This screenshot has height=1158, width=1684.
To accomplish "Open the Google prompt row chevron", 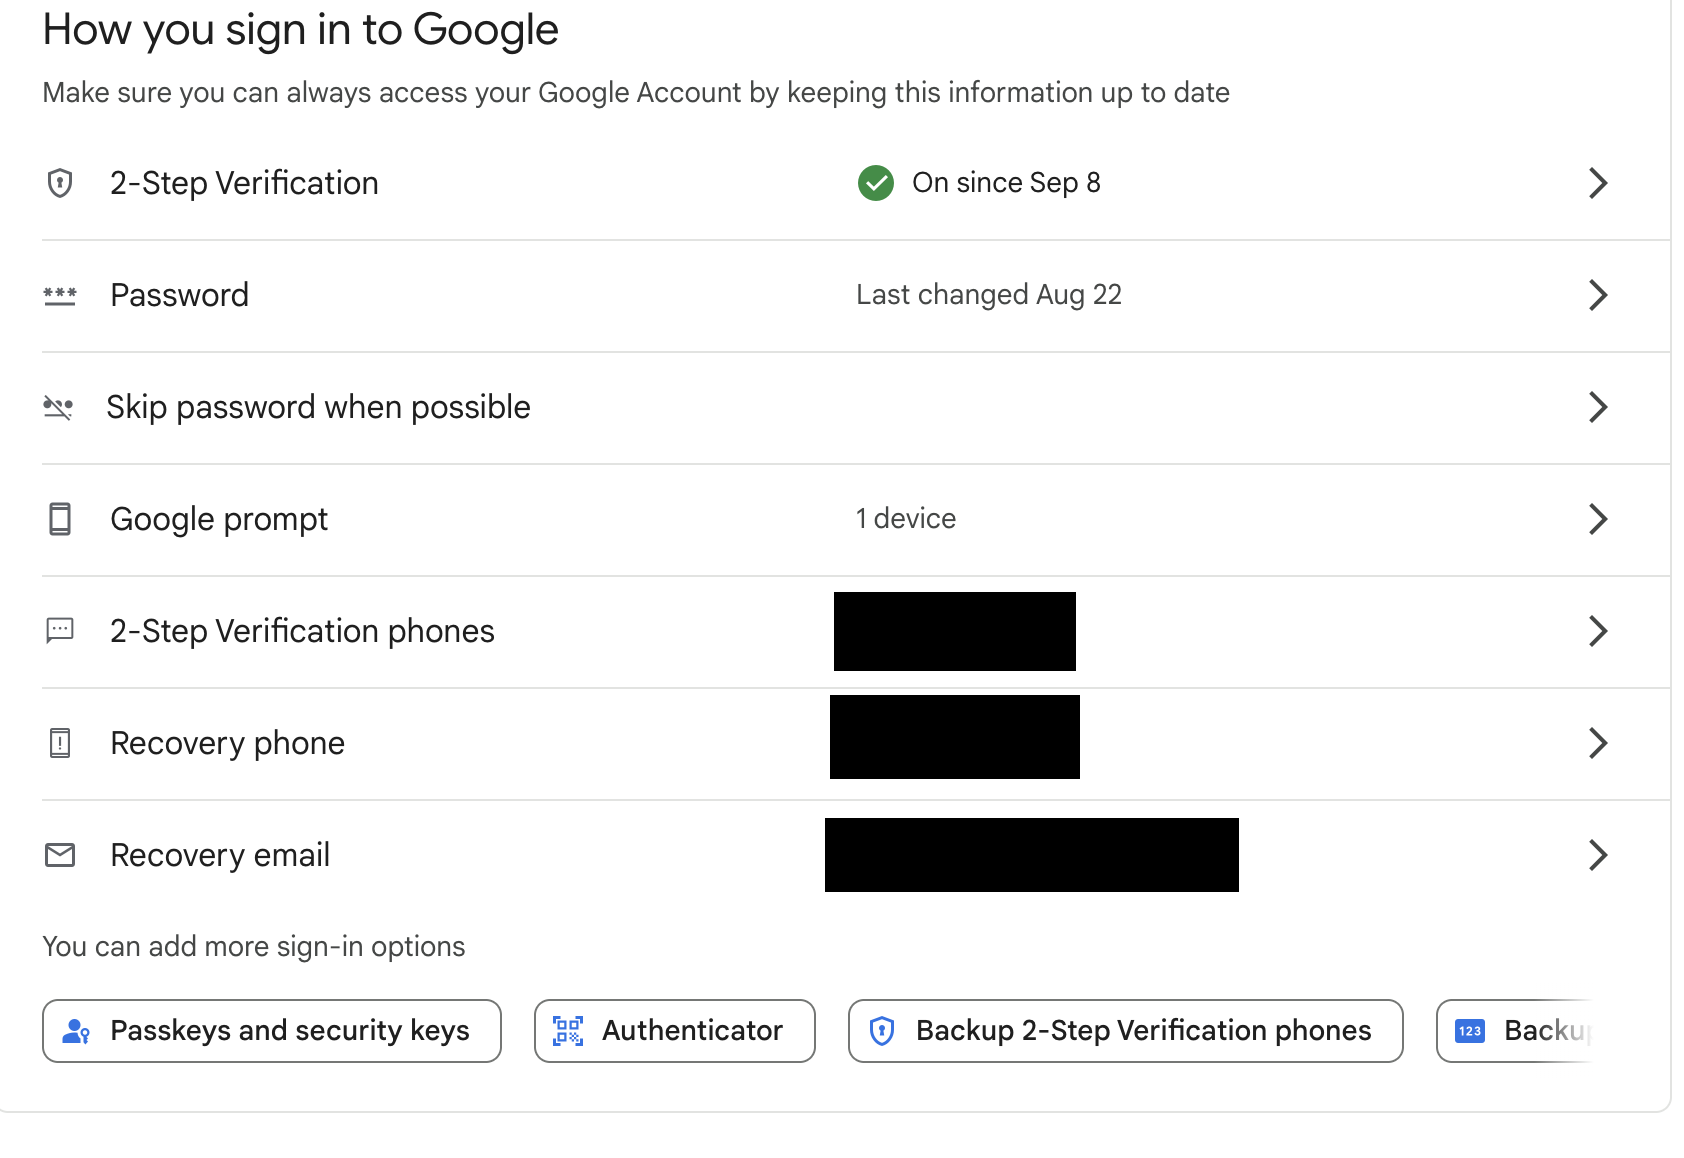I will pos(1597,519).
